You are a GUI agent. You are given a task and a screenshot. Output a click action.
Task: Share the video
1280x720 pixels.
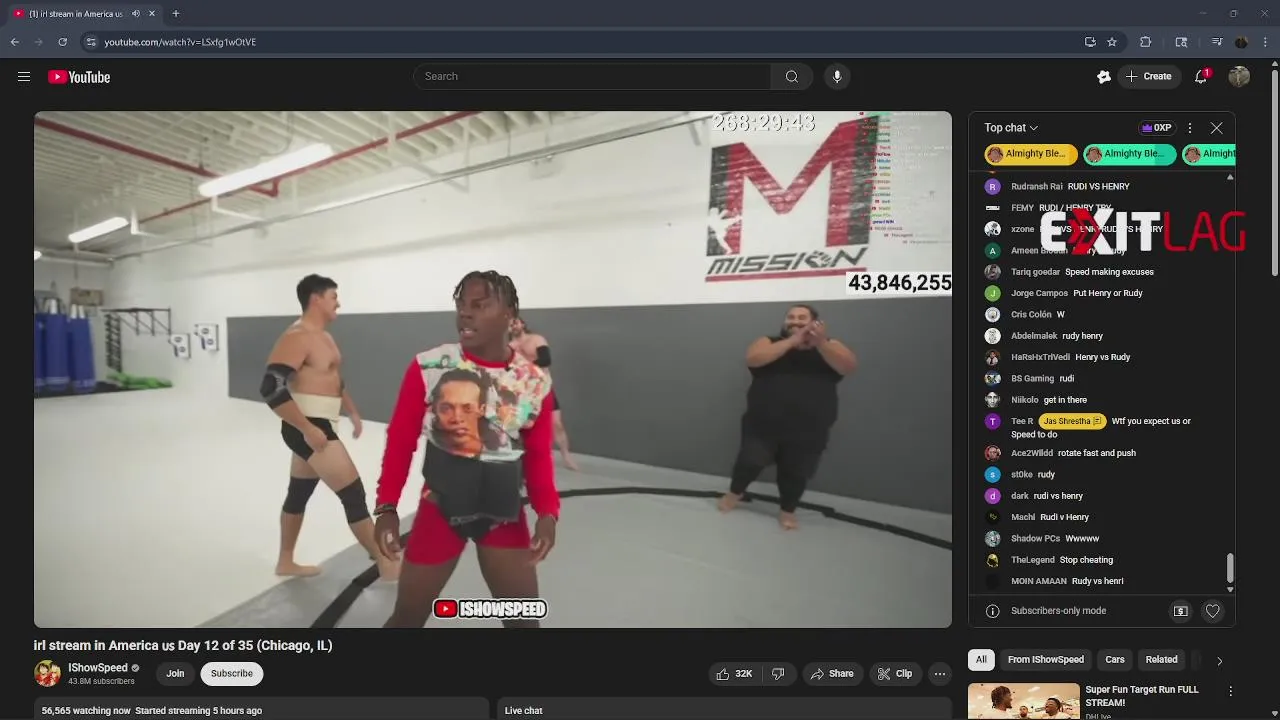832,674
